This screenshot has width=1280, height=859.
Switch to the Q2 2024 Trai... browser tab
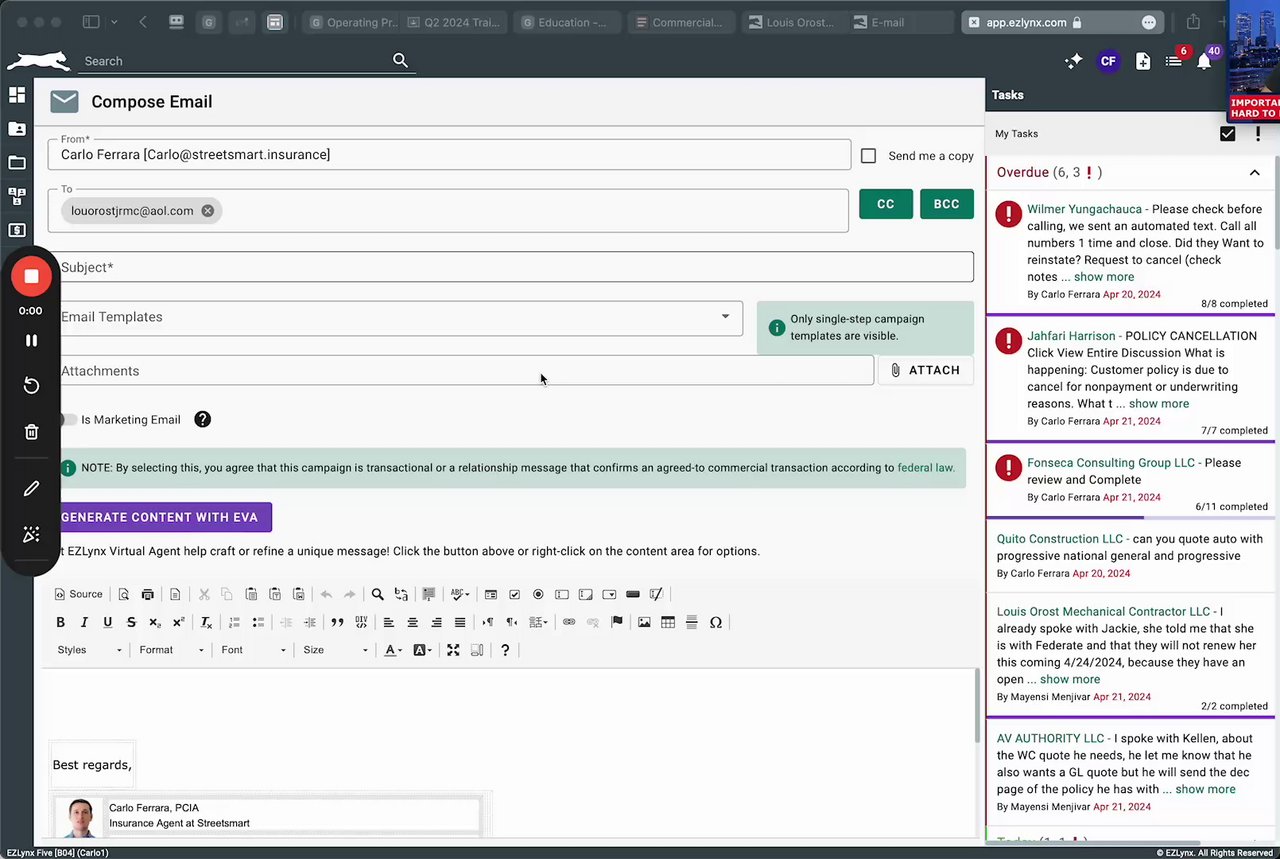pyautogui.click(x=452, y=22)
